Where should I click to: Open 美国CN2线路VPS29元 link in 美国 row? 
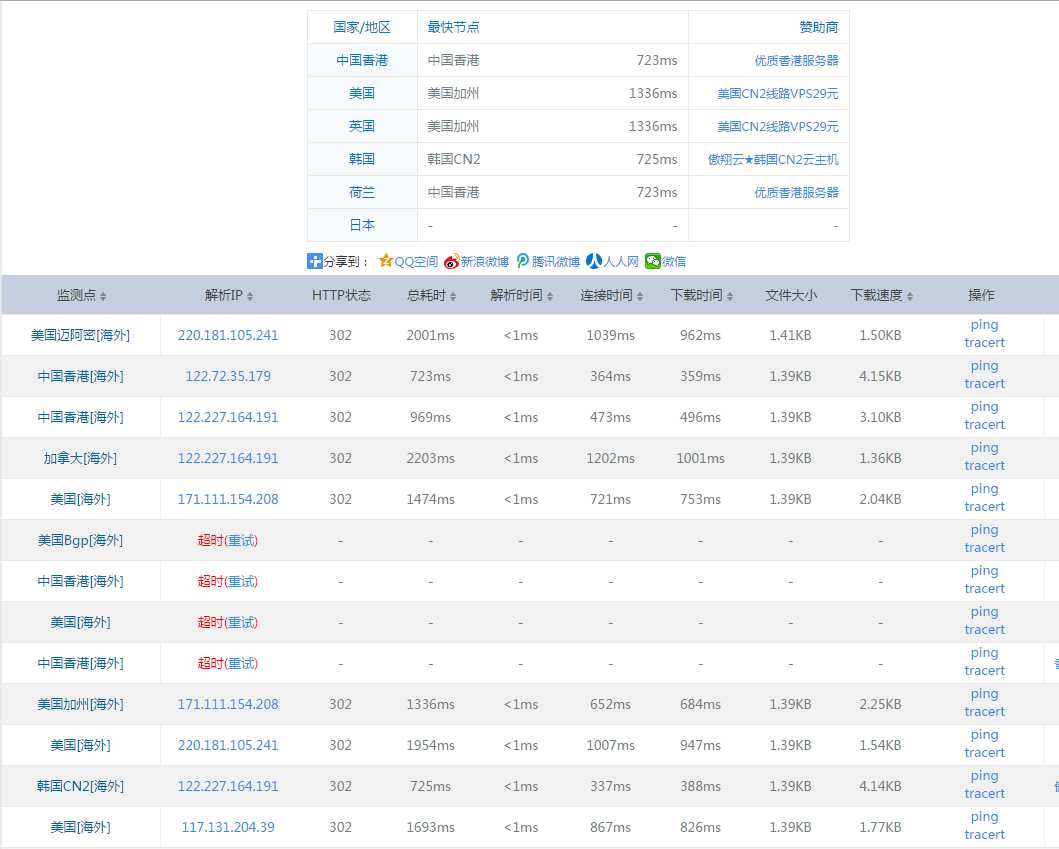pos(777,93)
